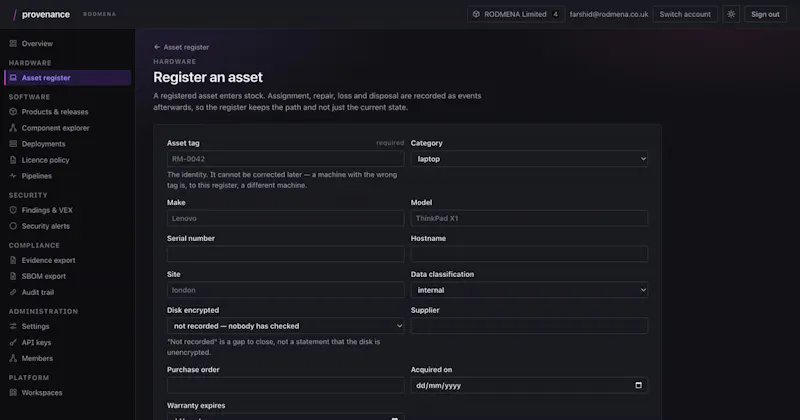Click the Purchase order input field
The width and height of the screenshot is (800, 420).
click(x=285, y=385)
